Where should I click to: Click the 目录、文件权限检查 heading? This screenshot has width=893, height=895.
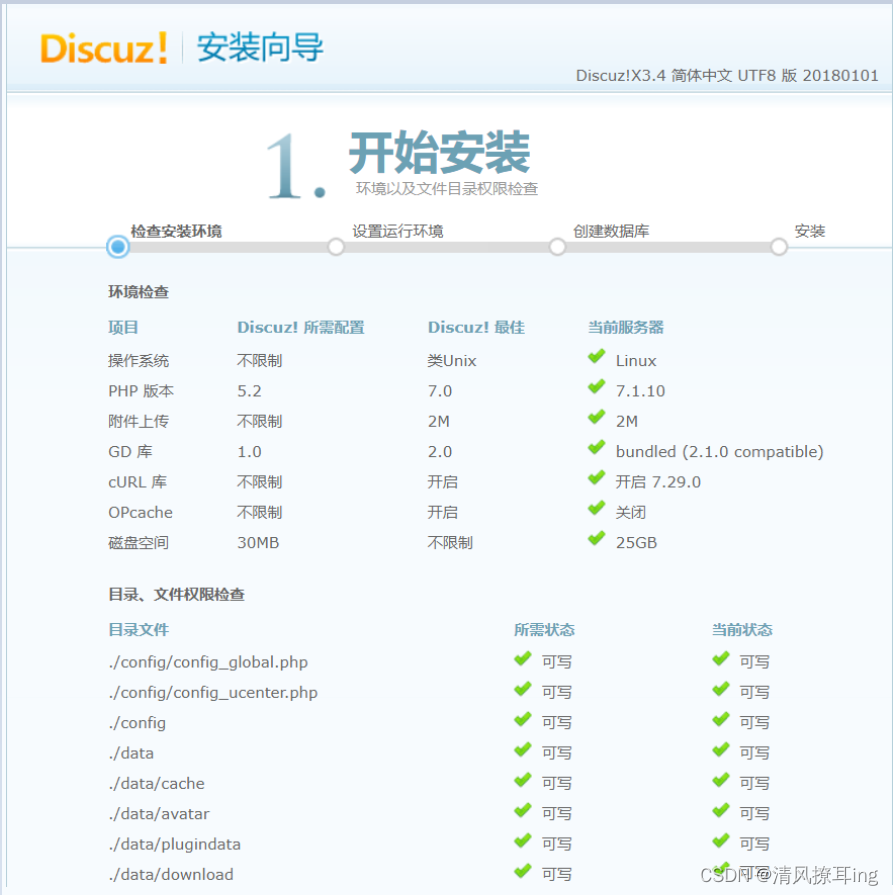(x=176, y=595)
